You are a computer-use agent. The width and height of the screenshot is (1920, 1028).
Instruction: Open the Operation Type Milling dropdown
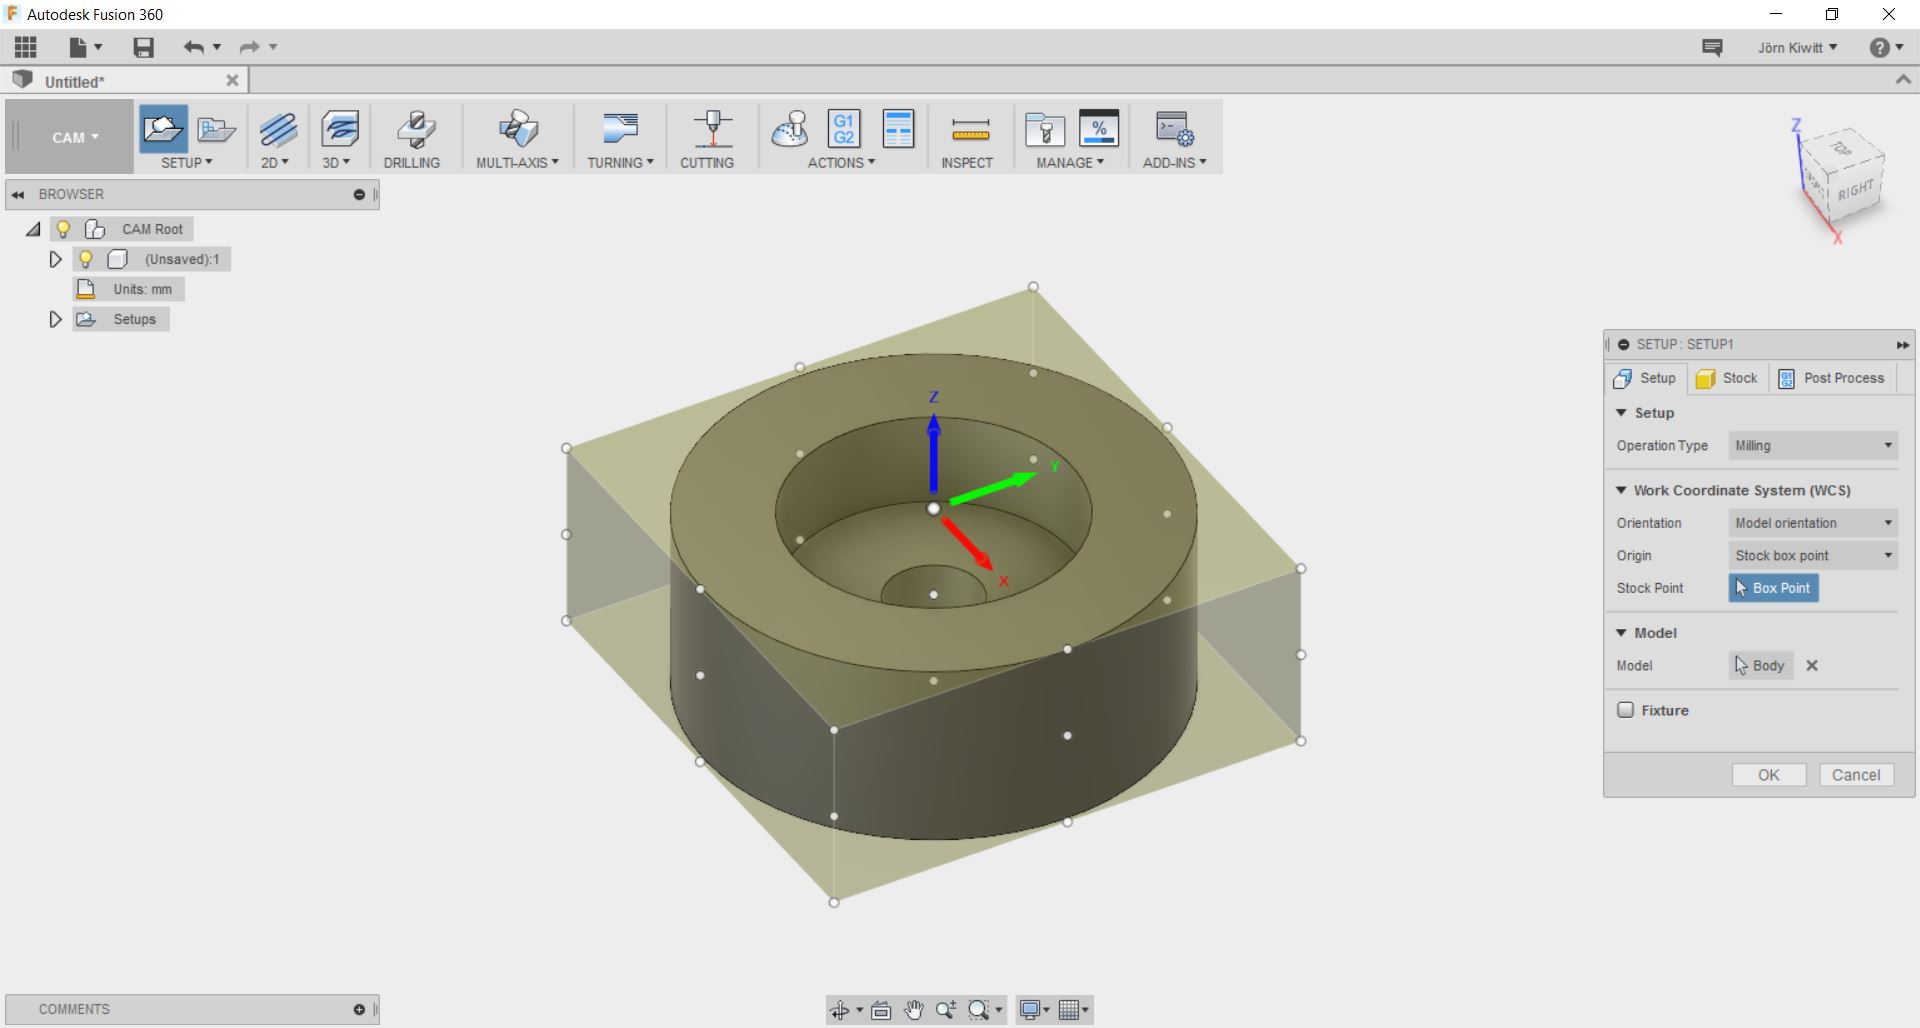[x=1813, y=446]
